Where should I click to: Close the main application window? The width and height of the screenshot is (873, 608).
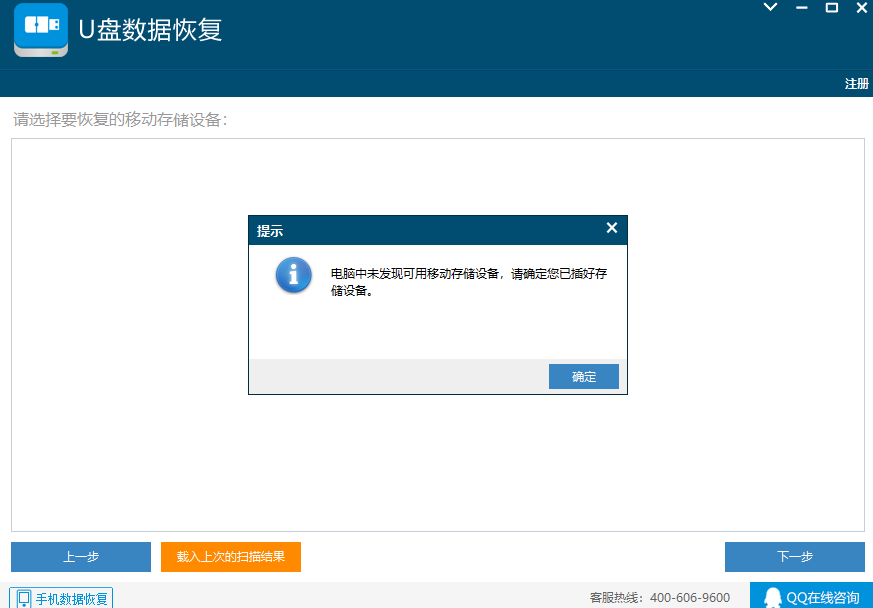861,7
